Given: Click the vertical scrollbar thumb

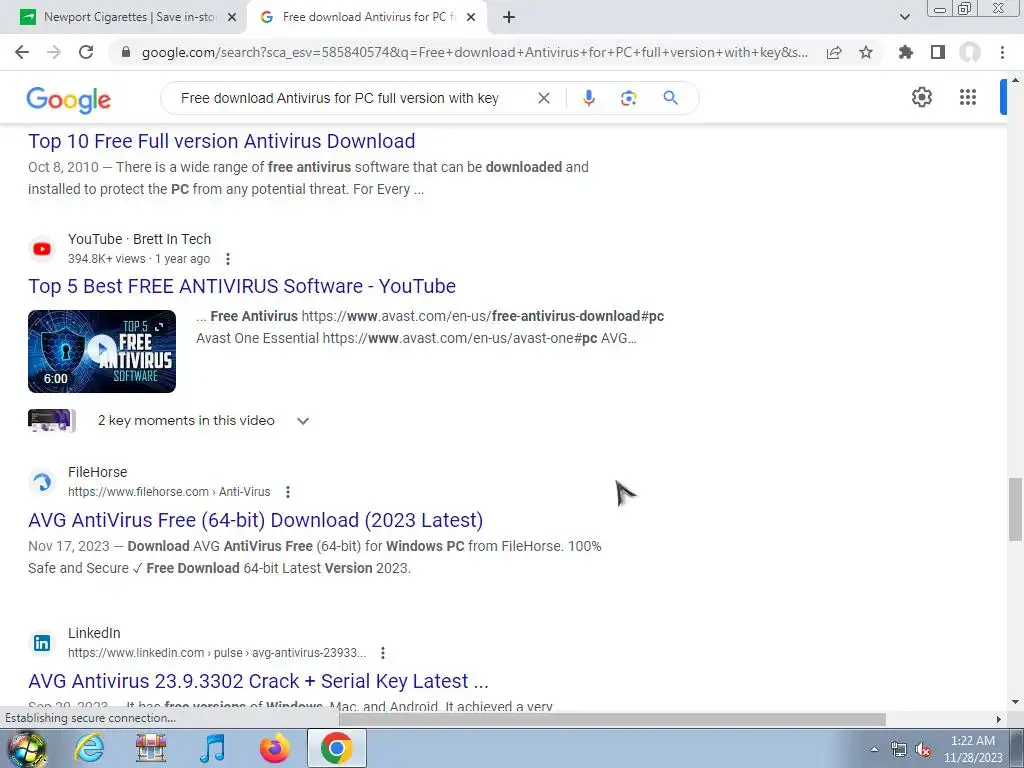Looking at the screenshot, I should 1015,509.
